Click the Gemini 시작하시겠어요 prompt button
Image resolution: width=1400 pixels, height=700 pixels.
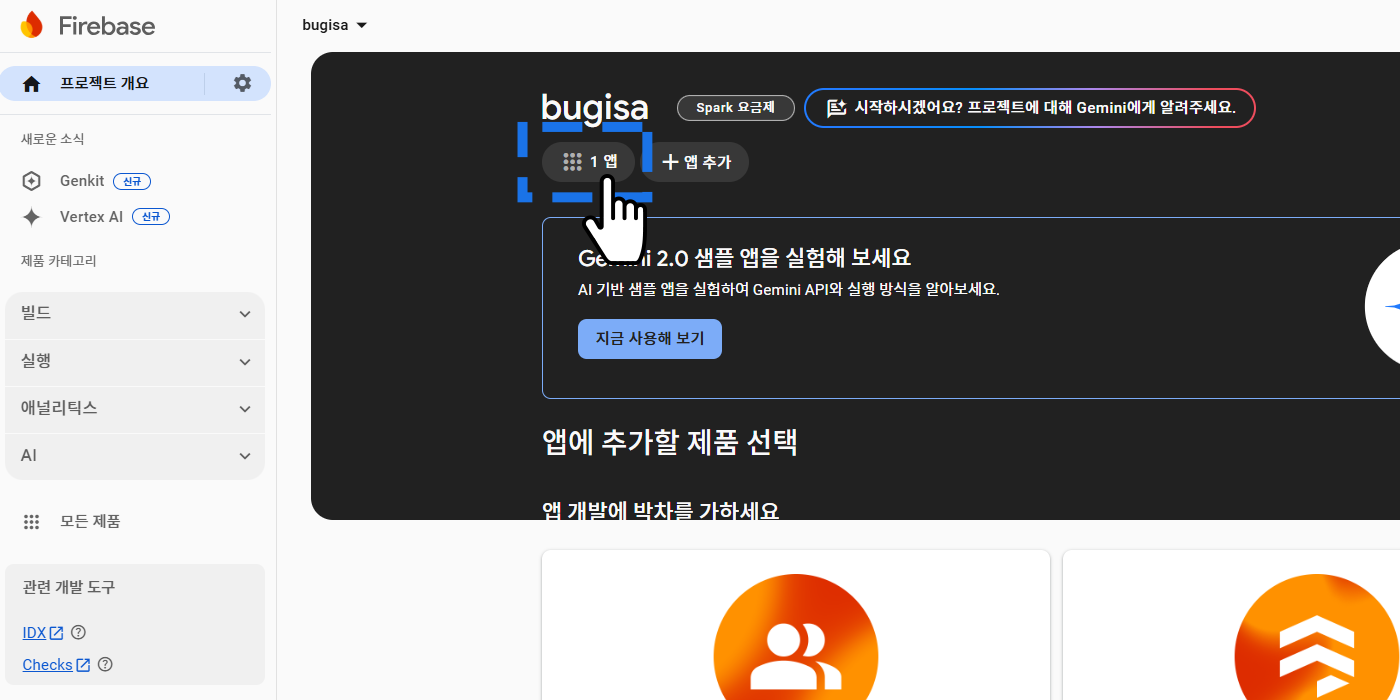1030,108
